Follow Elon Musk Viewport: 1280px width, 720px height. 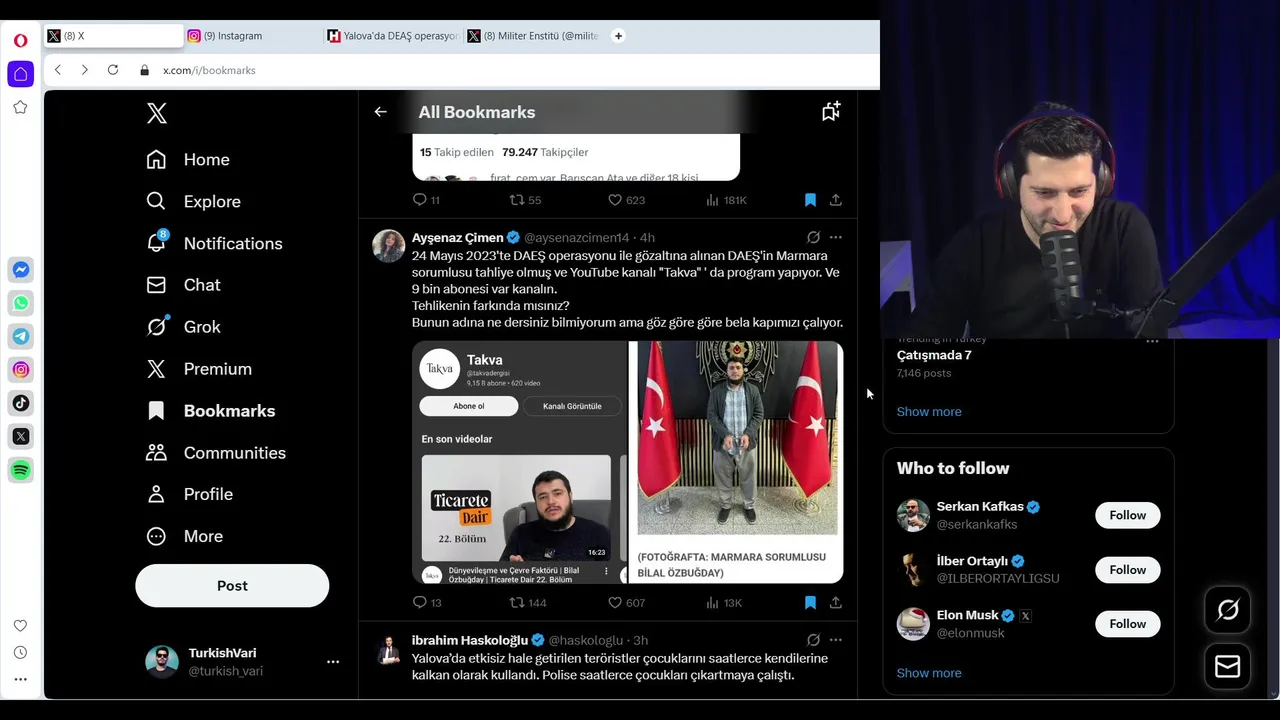(x=1127, y=624)
